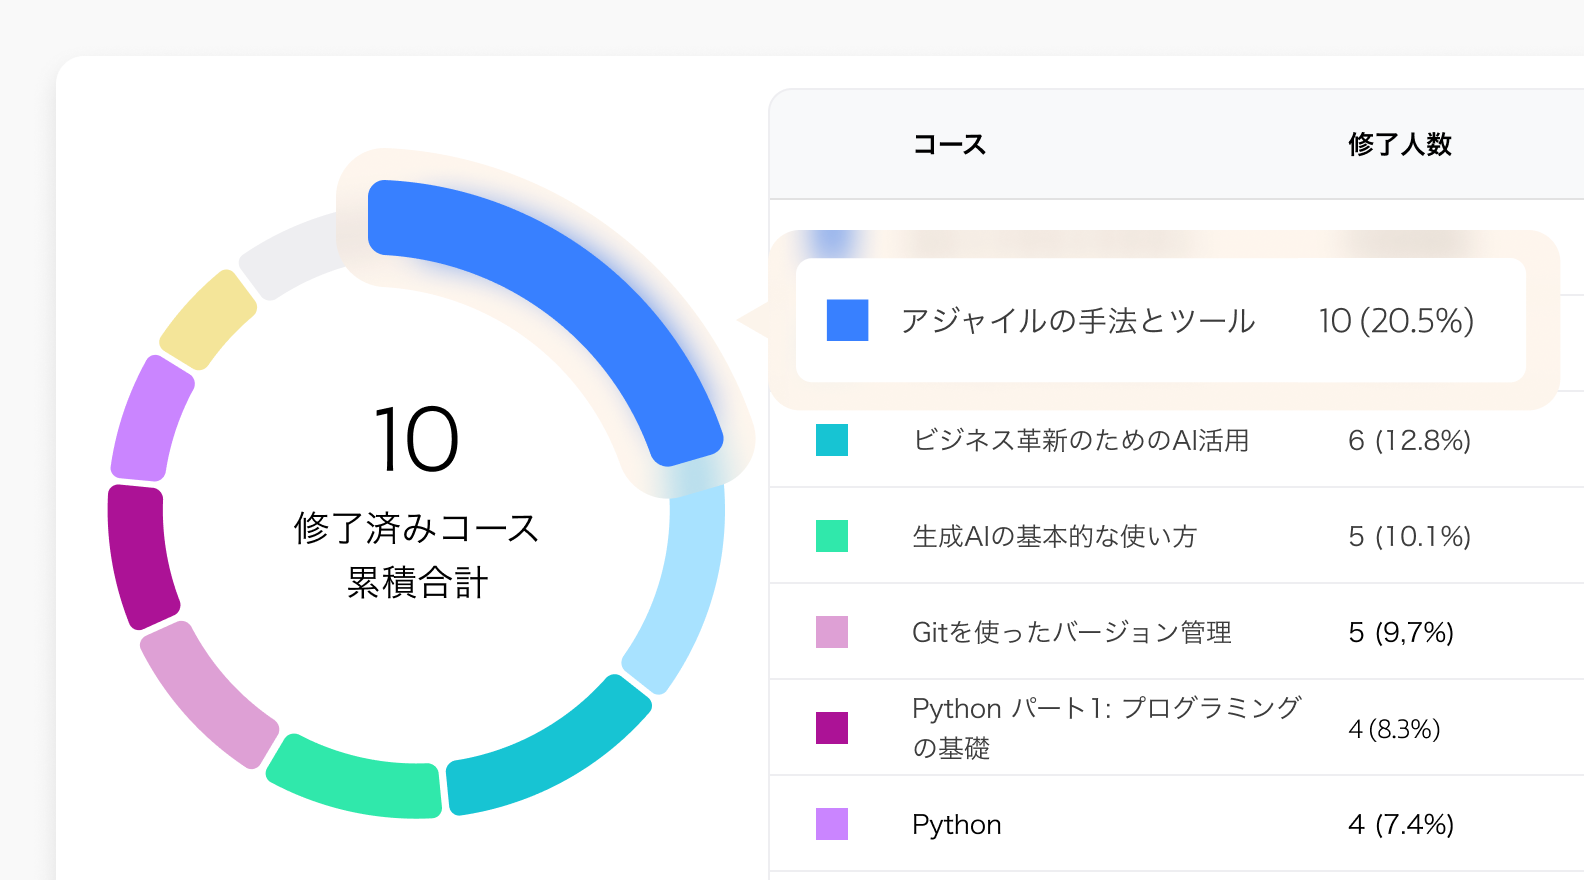This screenshot has height=880, width=1584.
Task: Open the 生成AIの基本的な使い方 course row
Action: 1176,536
